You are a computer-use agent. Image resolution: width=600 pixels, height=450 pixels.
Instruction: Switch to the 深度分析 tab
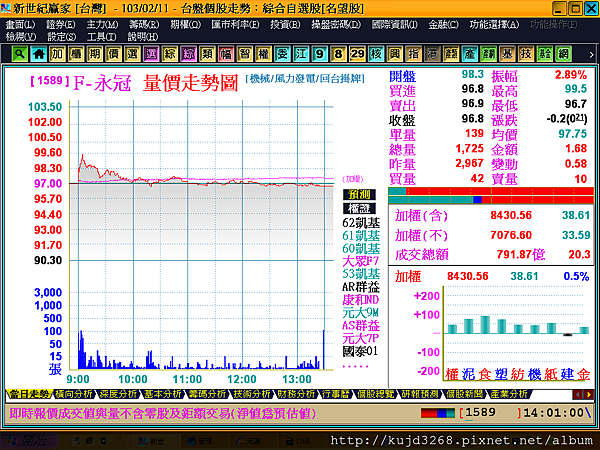click(118, 394)
